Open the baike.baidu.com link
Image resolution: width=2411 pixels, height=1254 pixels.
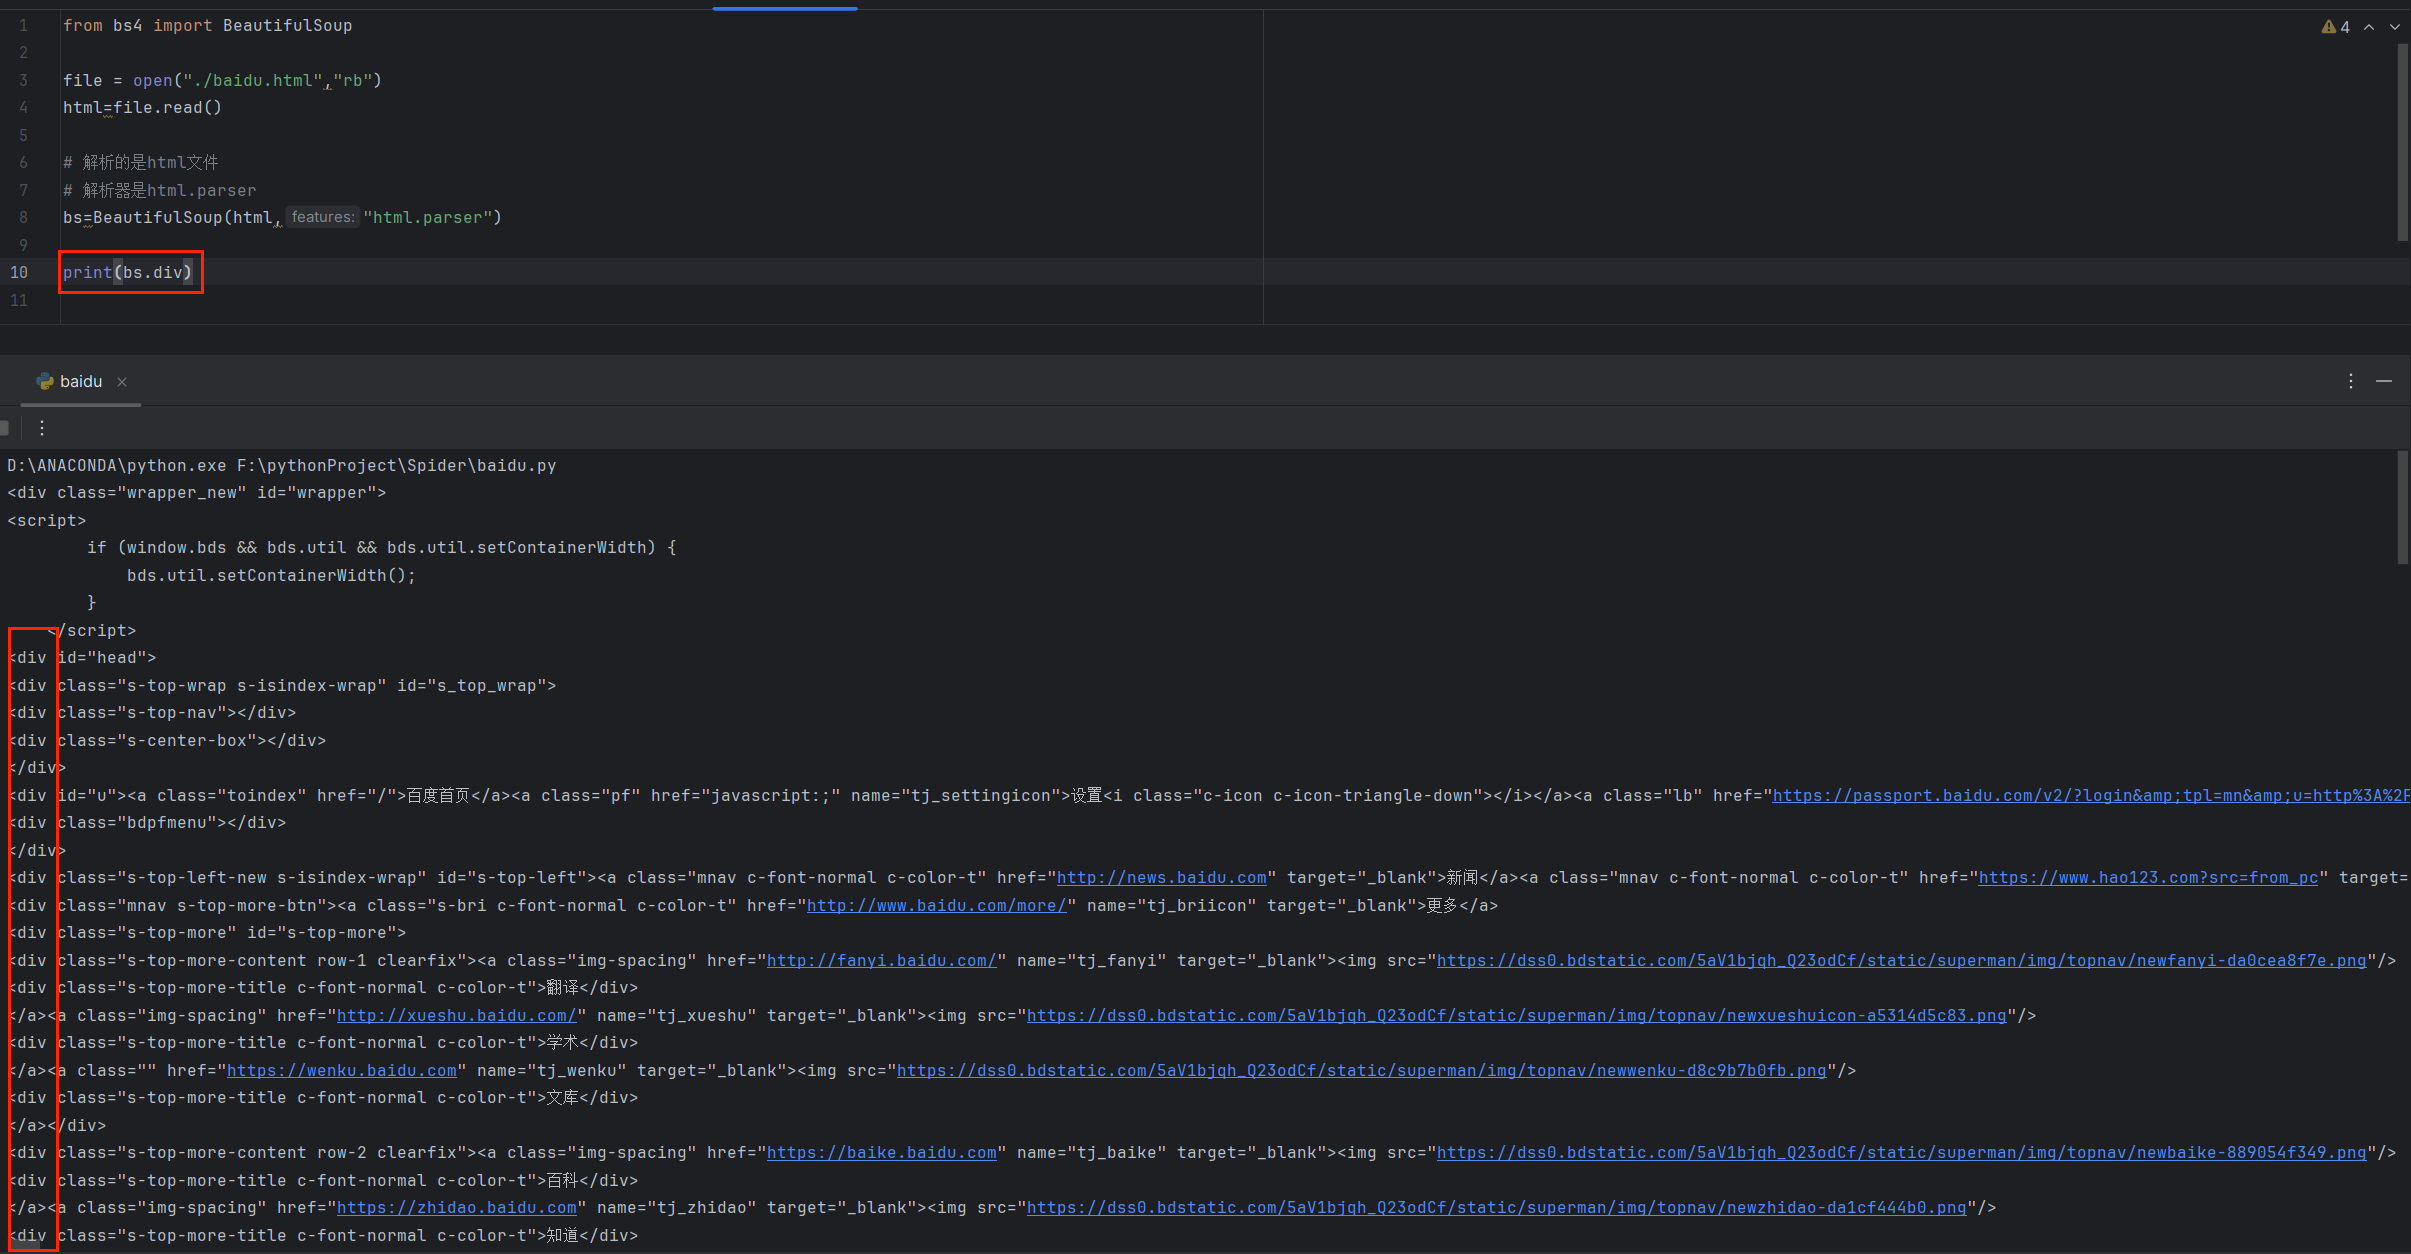[x=882, y=1153]
